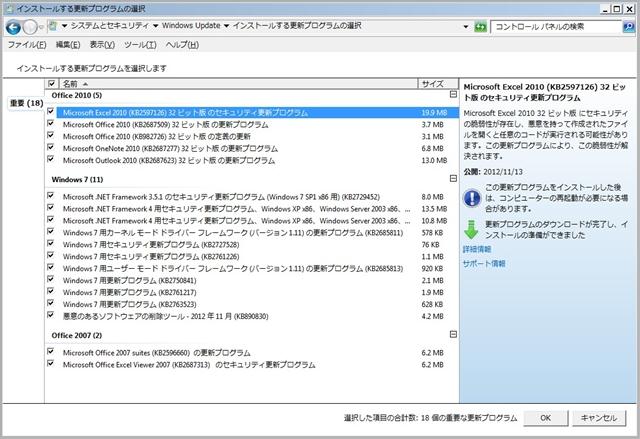This screenshot has height=439, width=640.
Task: Click the キャンセル button
Action: point(599,418)
